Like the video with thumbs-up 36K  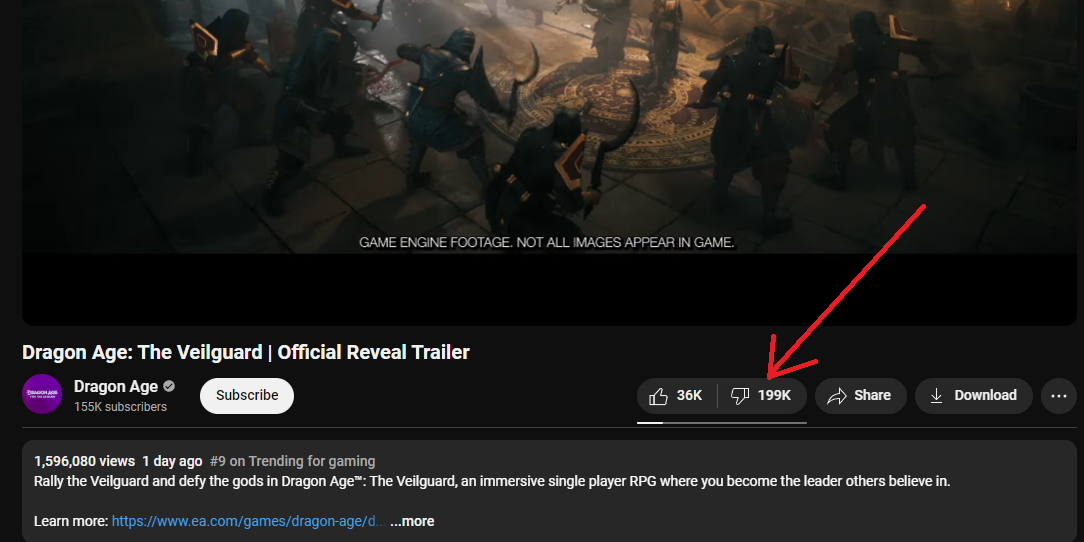[x=677, y=395]
